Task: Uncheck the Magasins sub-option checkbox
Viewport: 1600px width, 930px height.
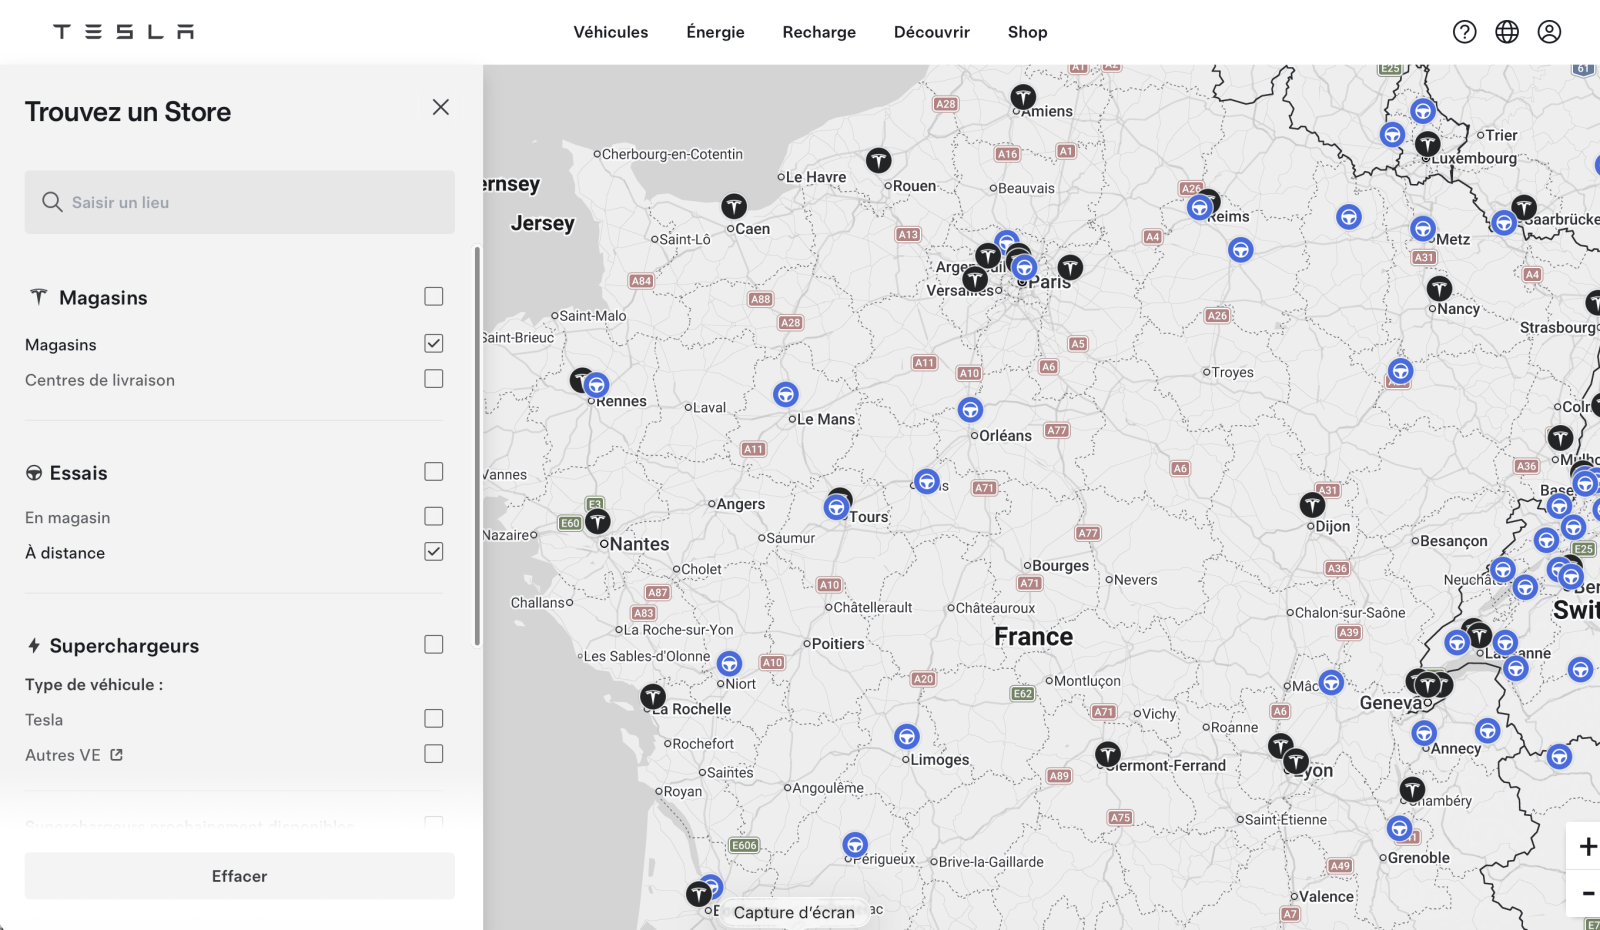Action: click(434, 343)
